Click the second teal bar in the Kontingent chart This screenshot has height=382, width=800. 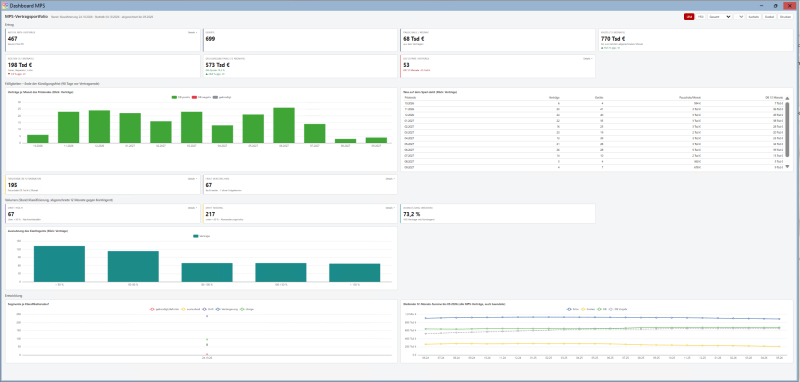pos(133,266)
